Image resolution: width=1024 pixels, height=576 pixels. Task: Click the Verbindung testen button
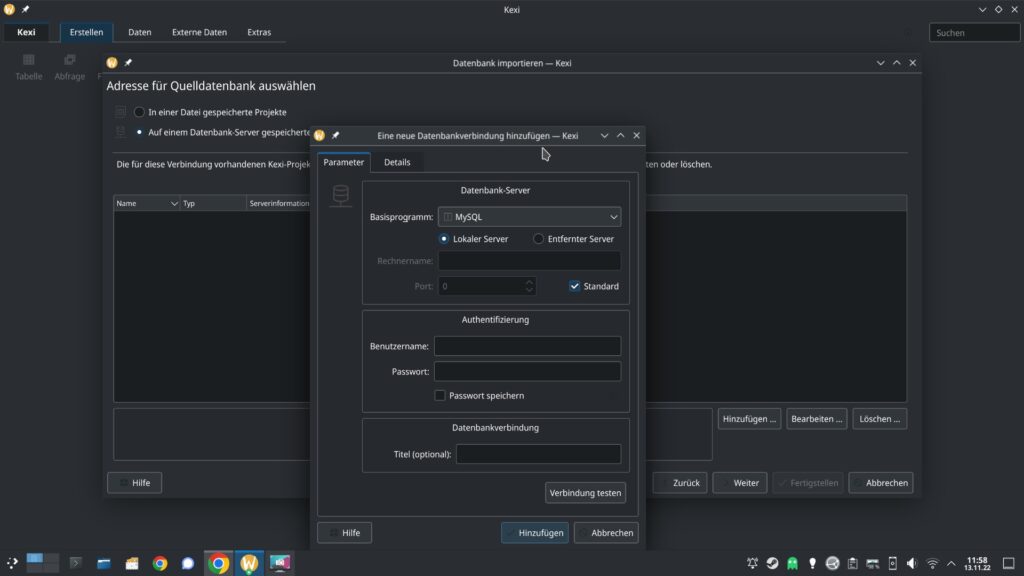(x=585, y=493)
